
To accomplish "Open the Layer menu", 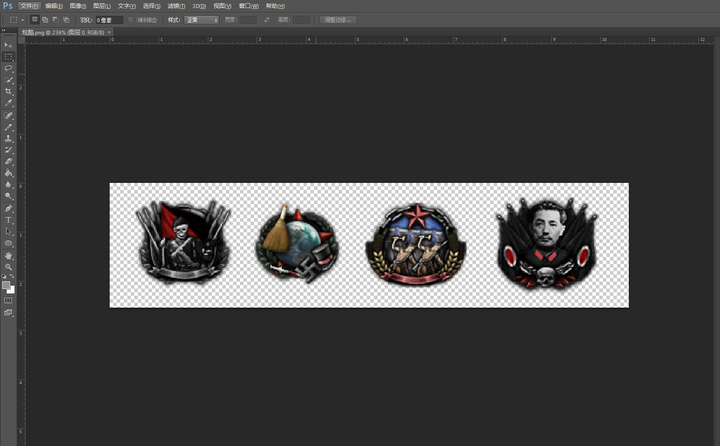I will tap(101, 6).
